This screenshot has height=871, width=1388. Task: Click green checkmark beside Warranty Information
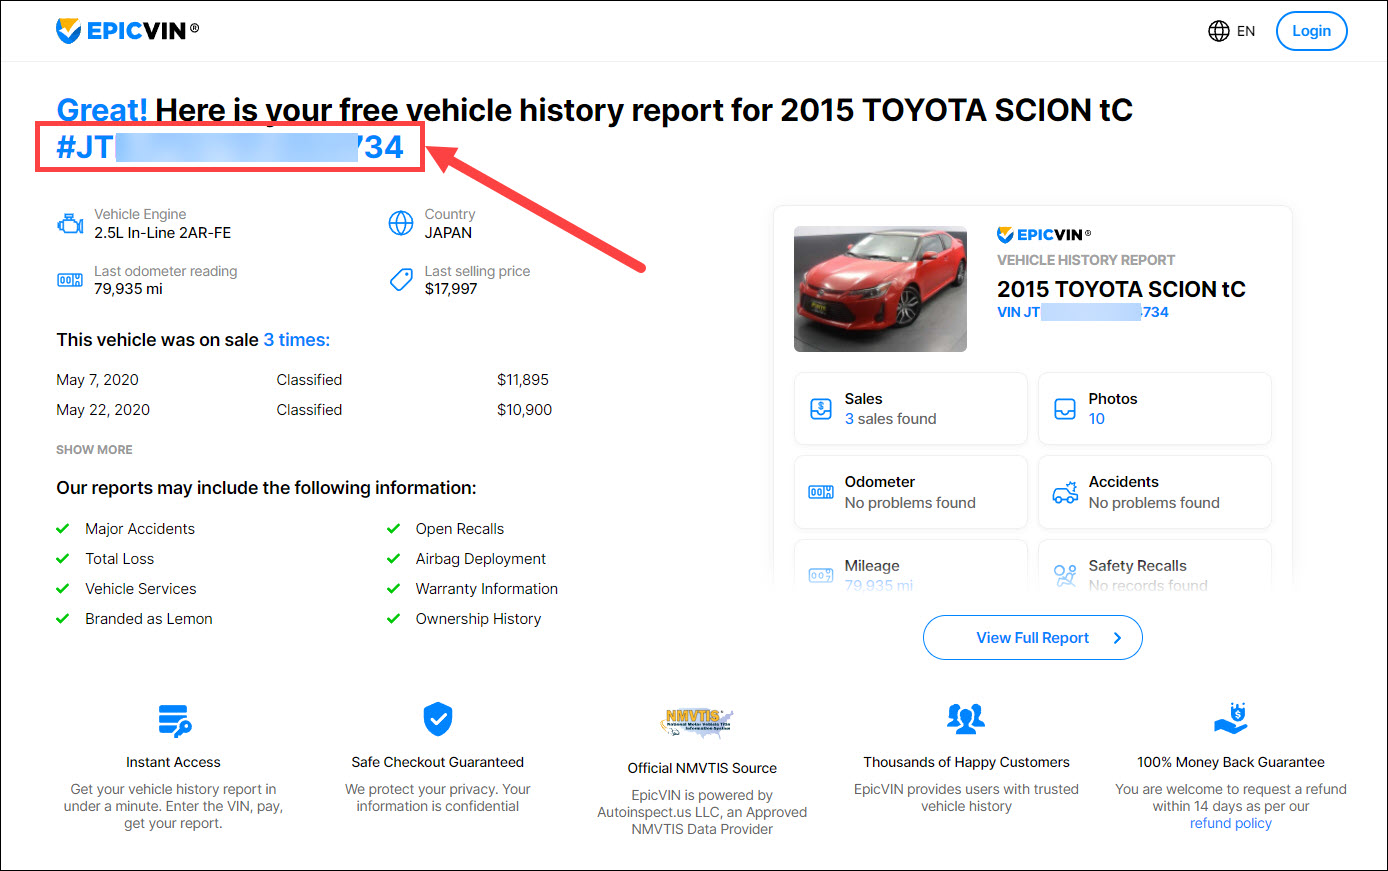(x=394, y=589)
